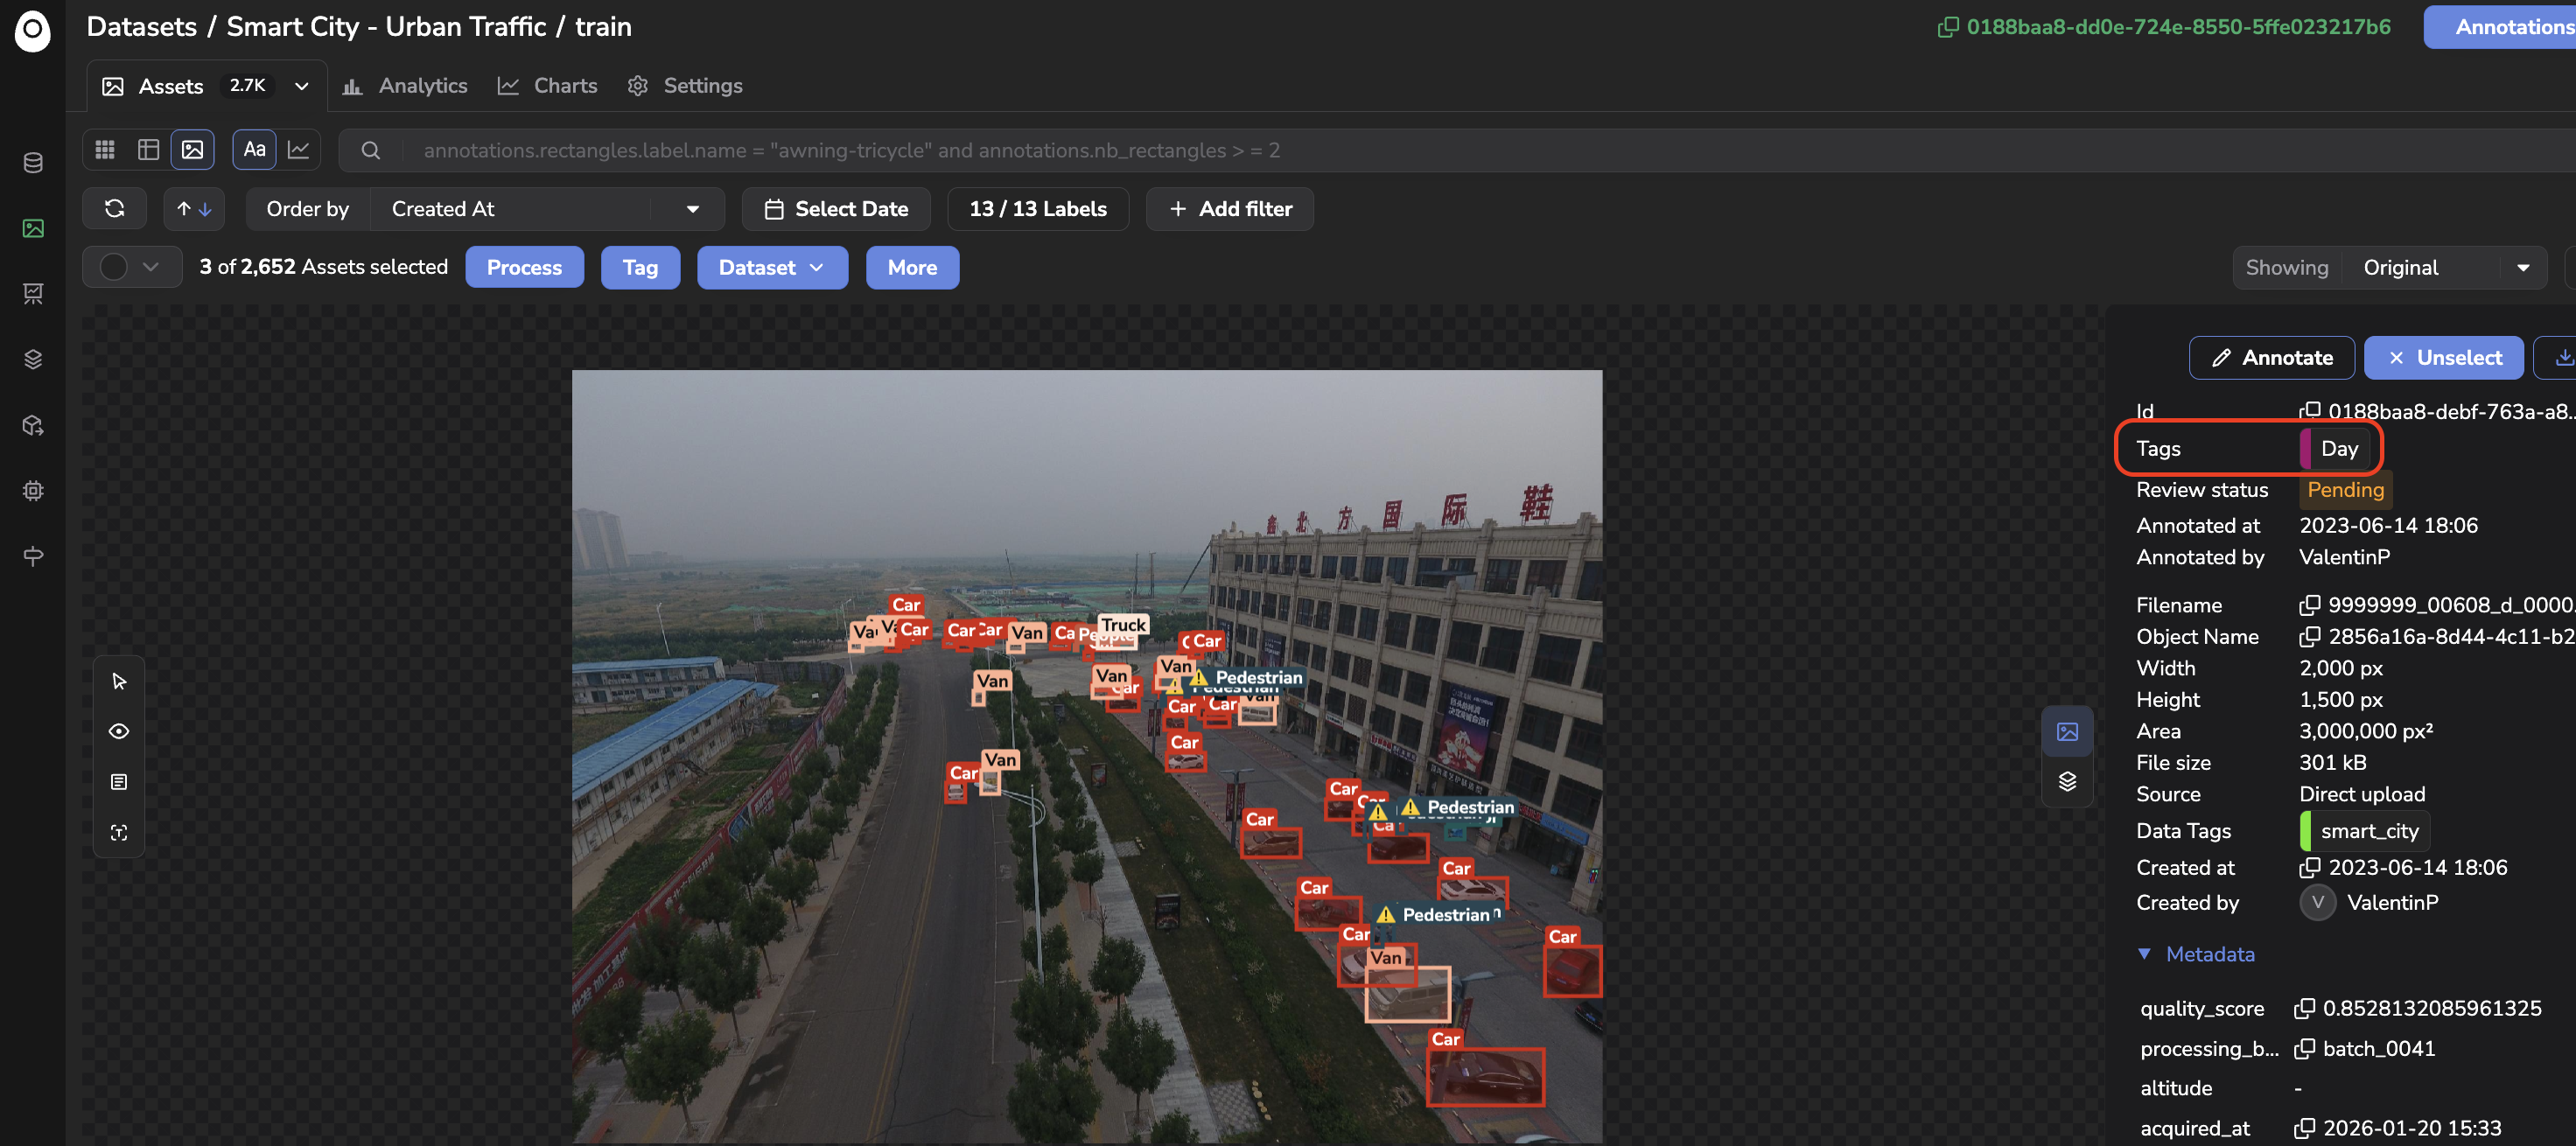
Task: Toggle the select-all assets circle checkbox
Action: click(114, 267)
